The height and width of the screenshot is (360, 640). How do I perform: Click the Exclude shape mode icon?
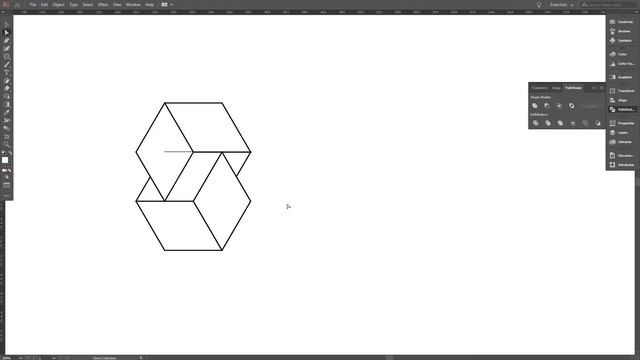coord(571,106)
